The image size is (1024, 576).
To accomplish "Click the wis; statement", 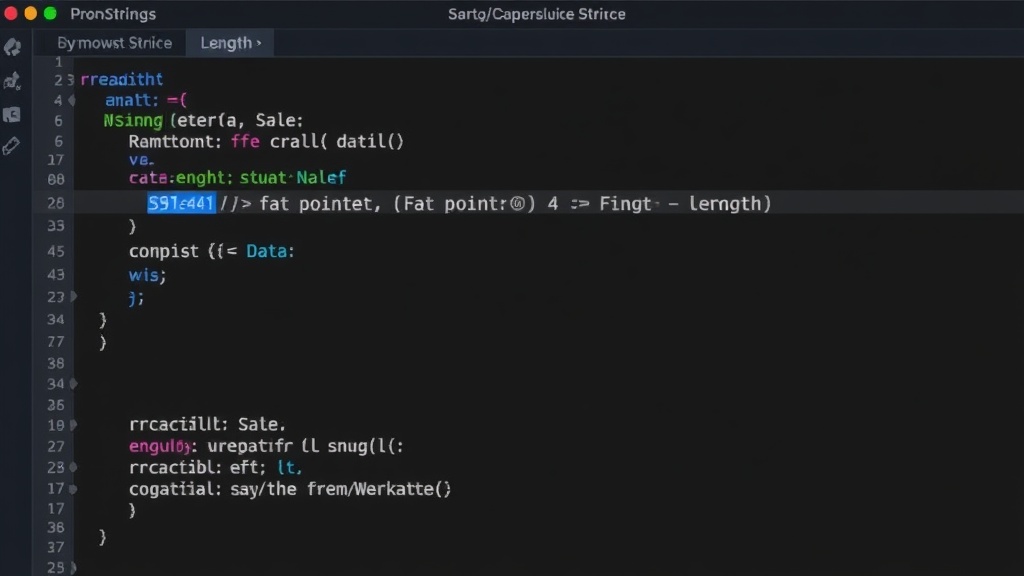I will pos(148,275).
